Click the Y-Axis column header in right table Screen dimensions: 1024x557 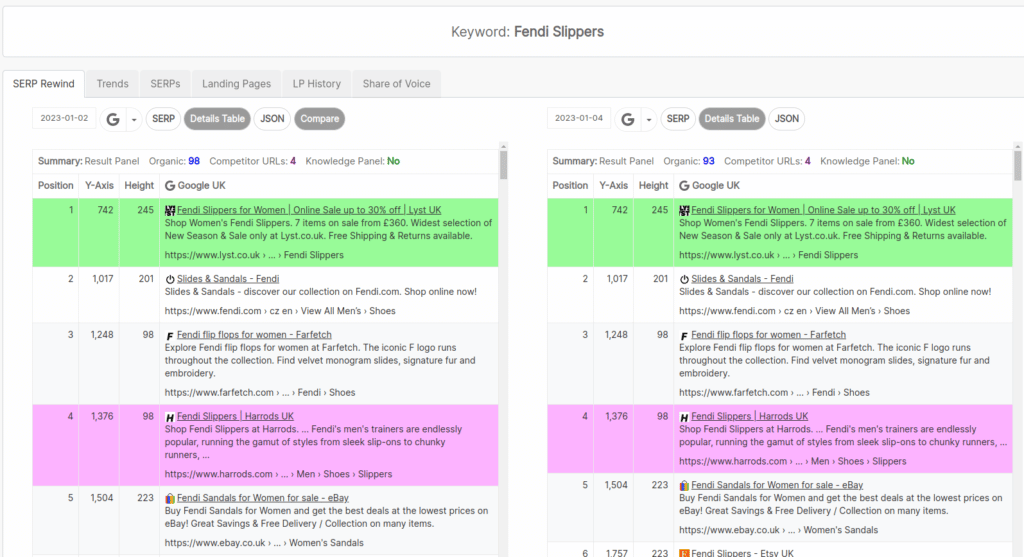click(x=614, y=185)
